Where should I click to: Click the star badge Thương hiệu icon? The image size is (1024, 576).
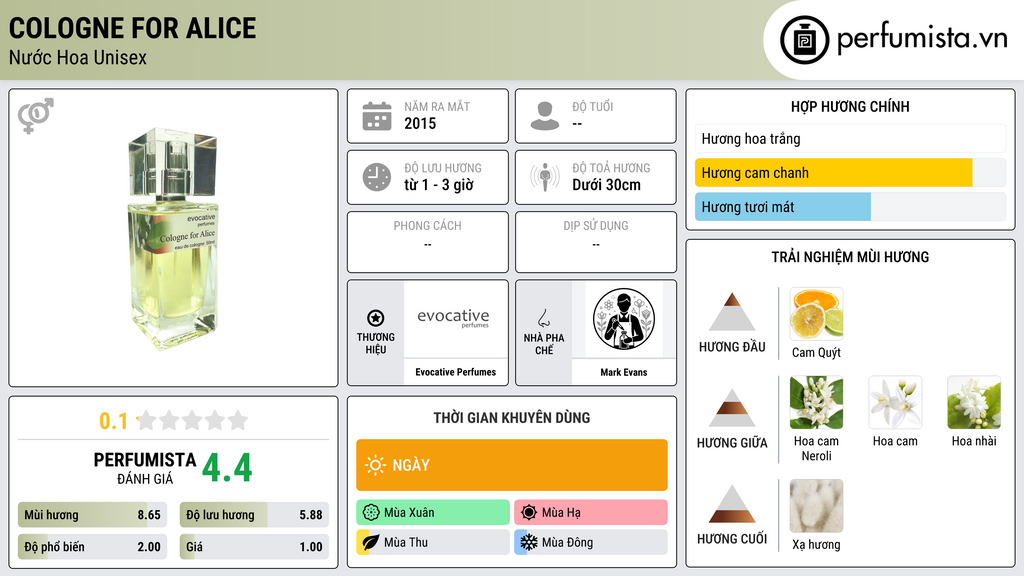pos(376,318)
